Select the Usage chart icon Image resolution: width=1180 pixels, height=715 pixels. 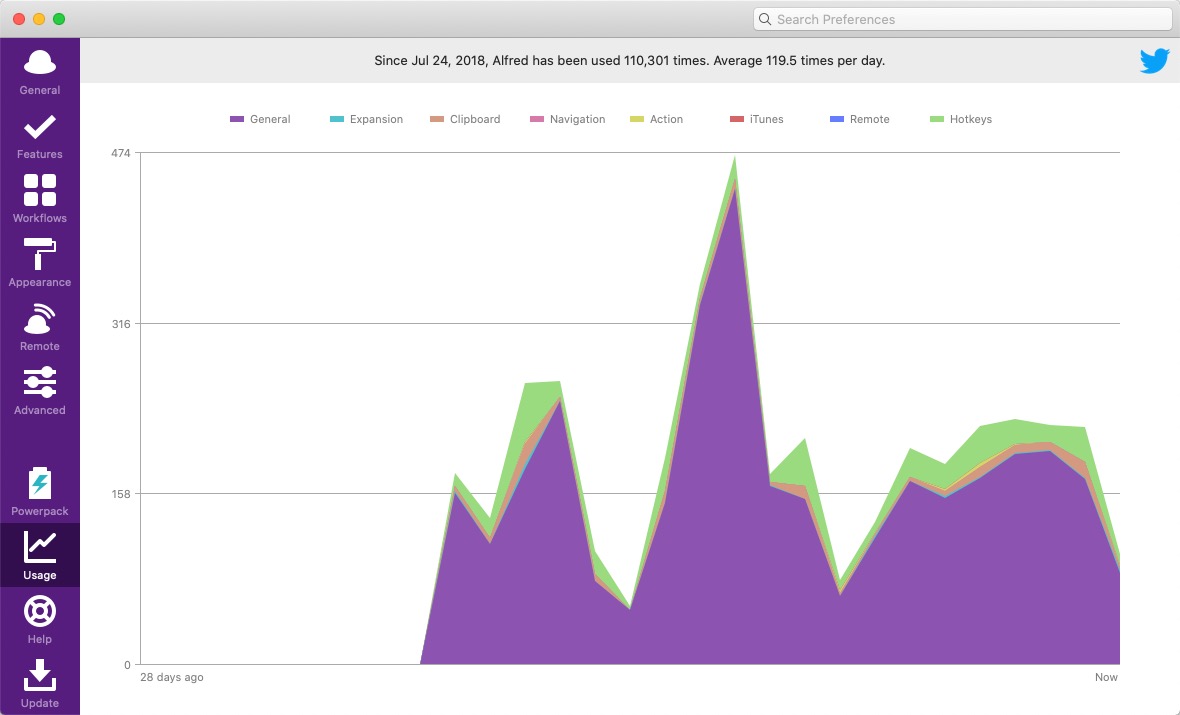point(40,547)
